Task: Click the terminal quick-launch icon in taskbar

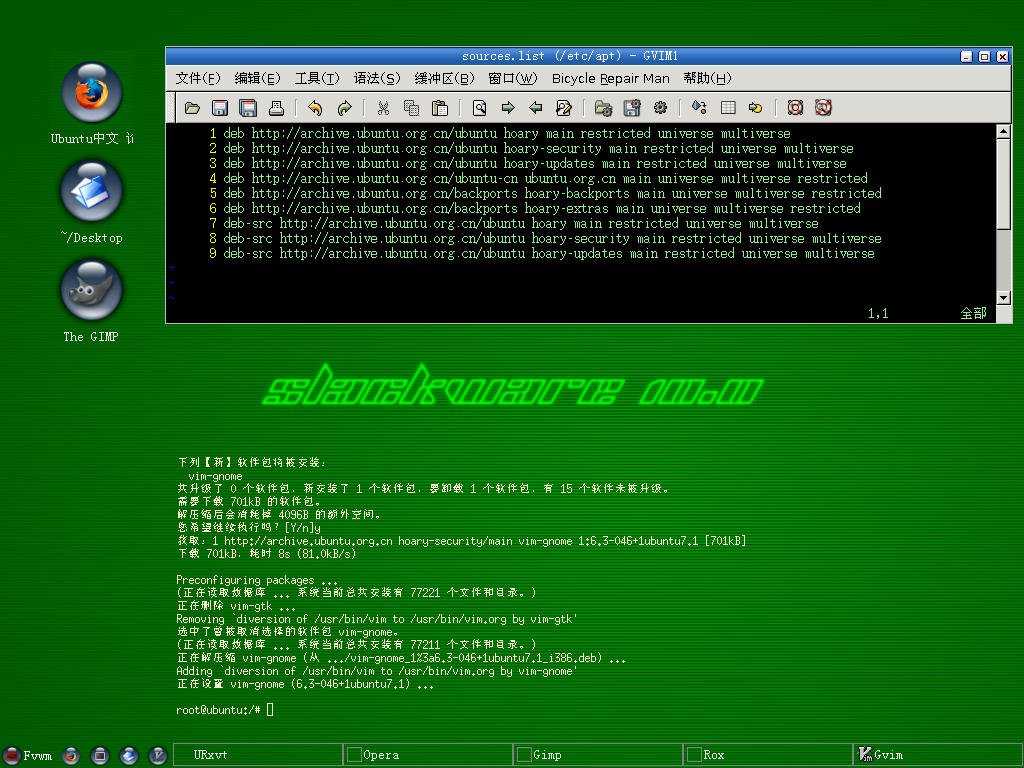Action: point(100,756)
